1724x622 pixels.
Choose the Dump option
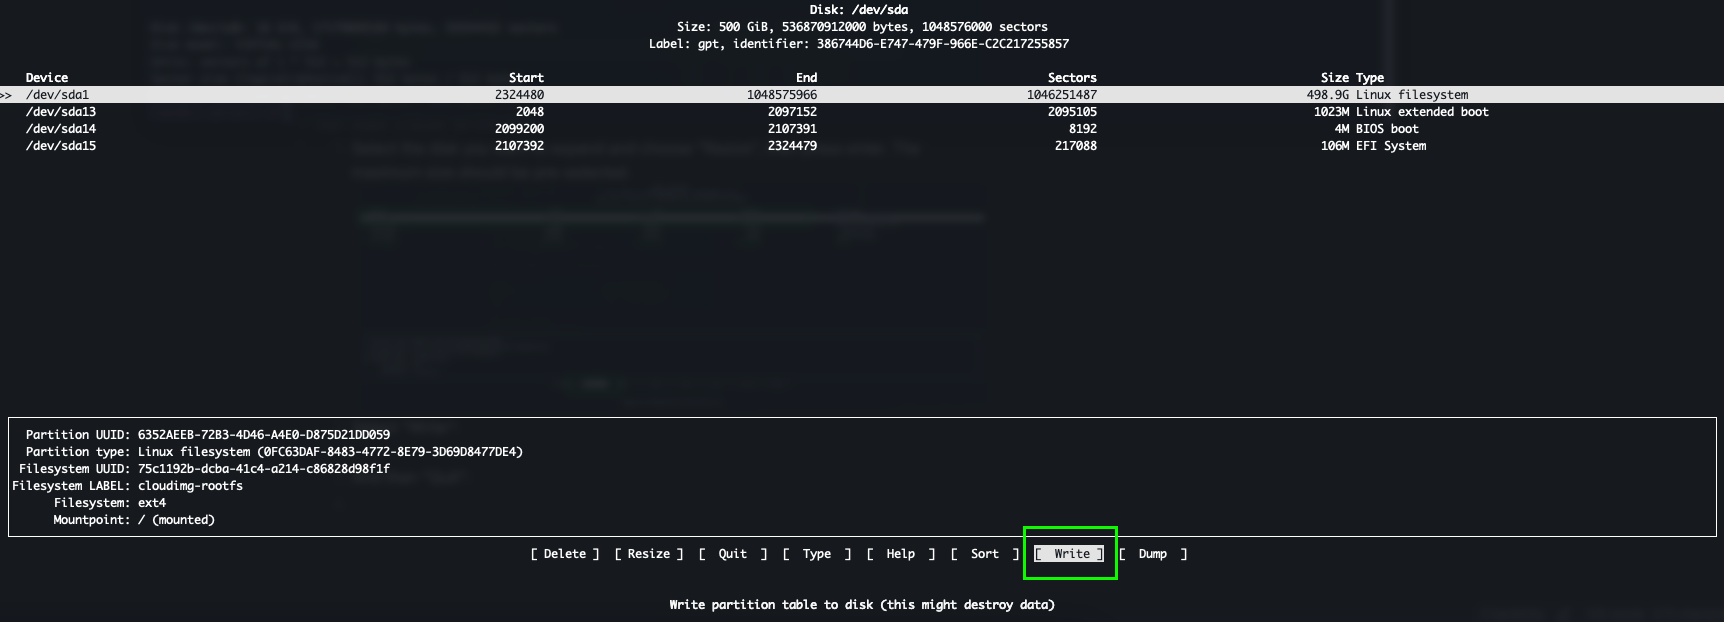(x=1153, y=554)
